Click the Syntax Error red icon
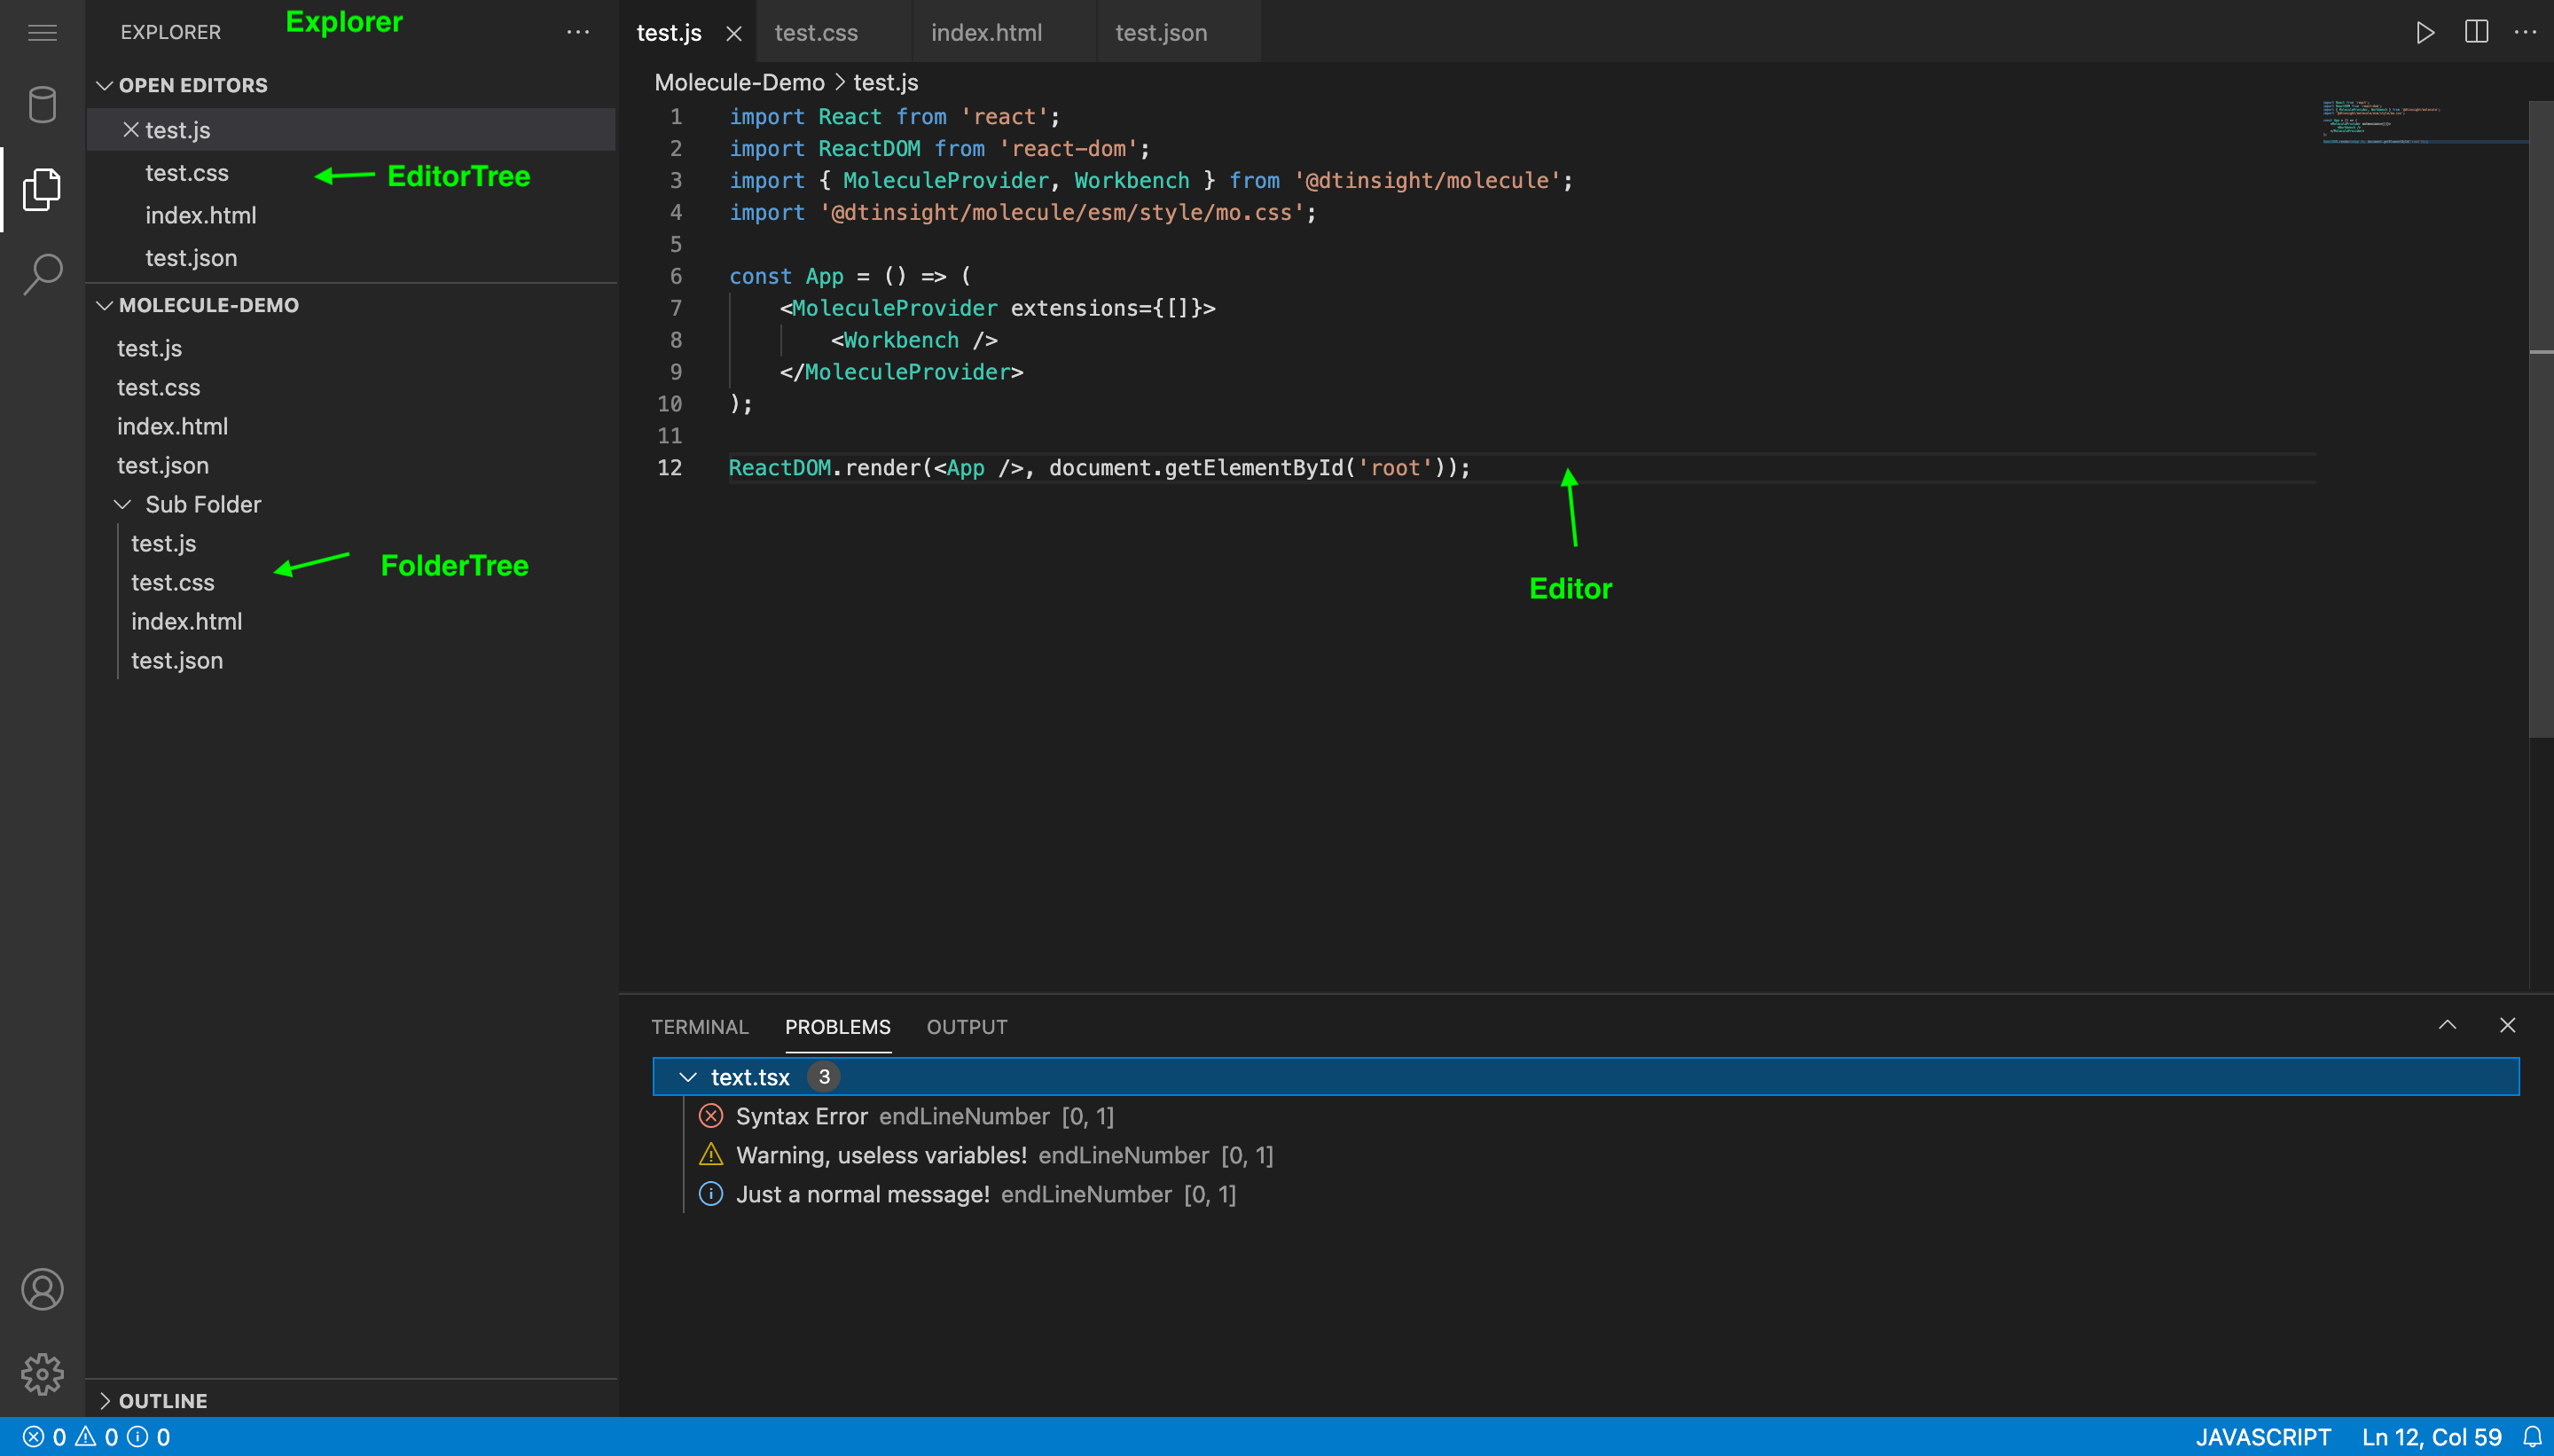Image resolution: width=2554 pixels, height=1456 pixels. point(711,1116)
